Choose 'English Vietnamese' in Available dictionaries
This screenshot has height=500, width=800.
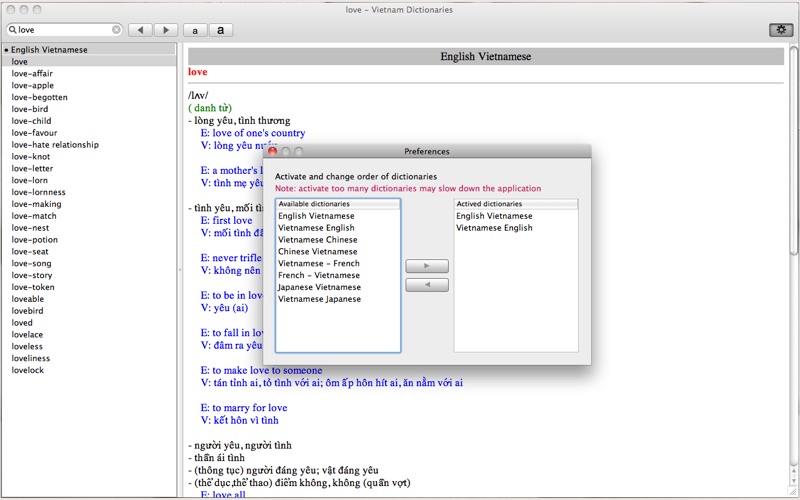[316, 216]
